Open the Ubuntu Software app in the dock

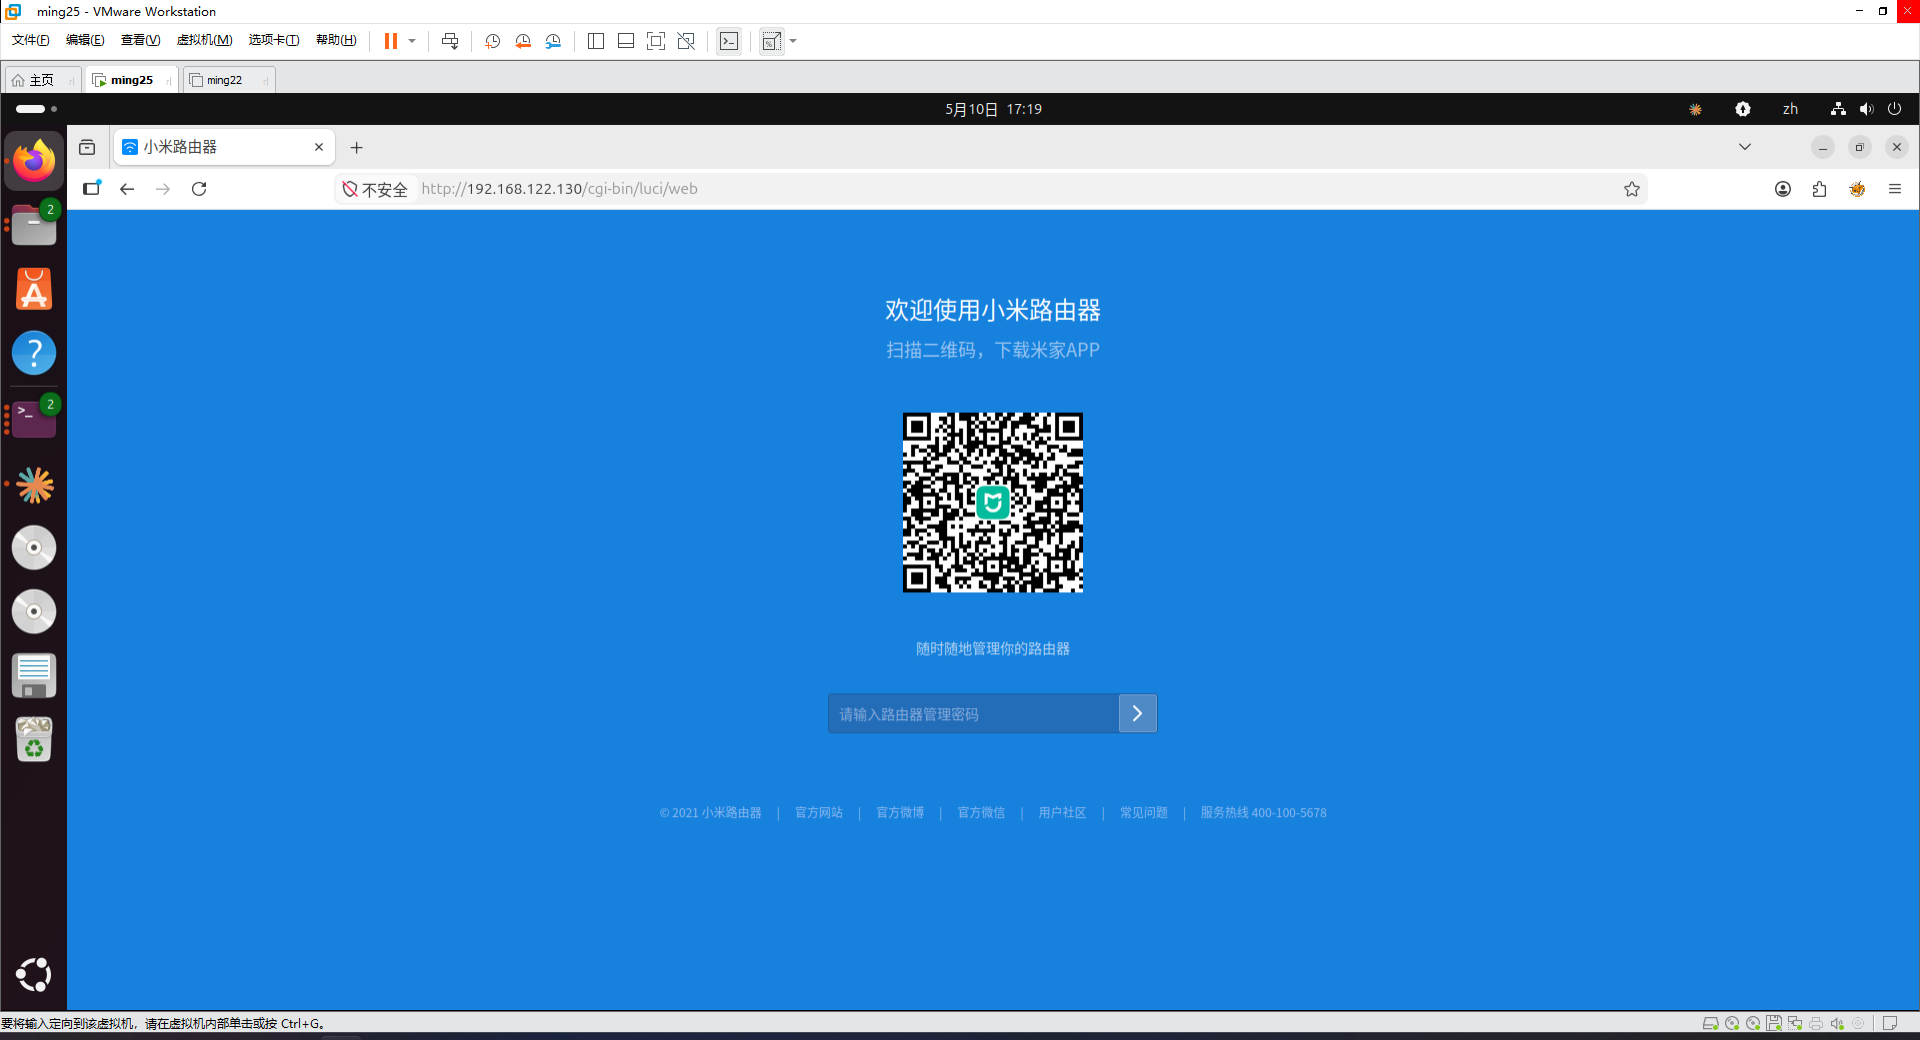point(34,289)
